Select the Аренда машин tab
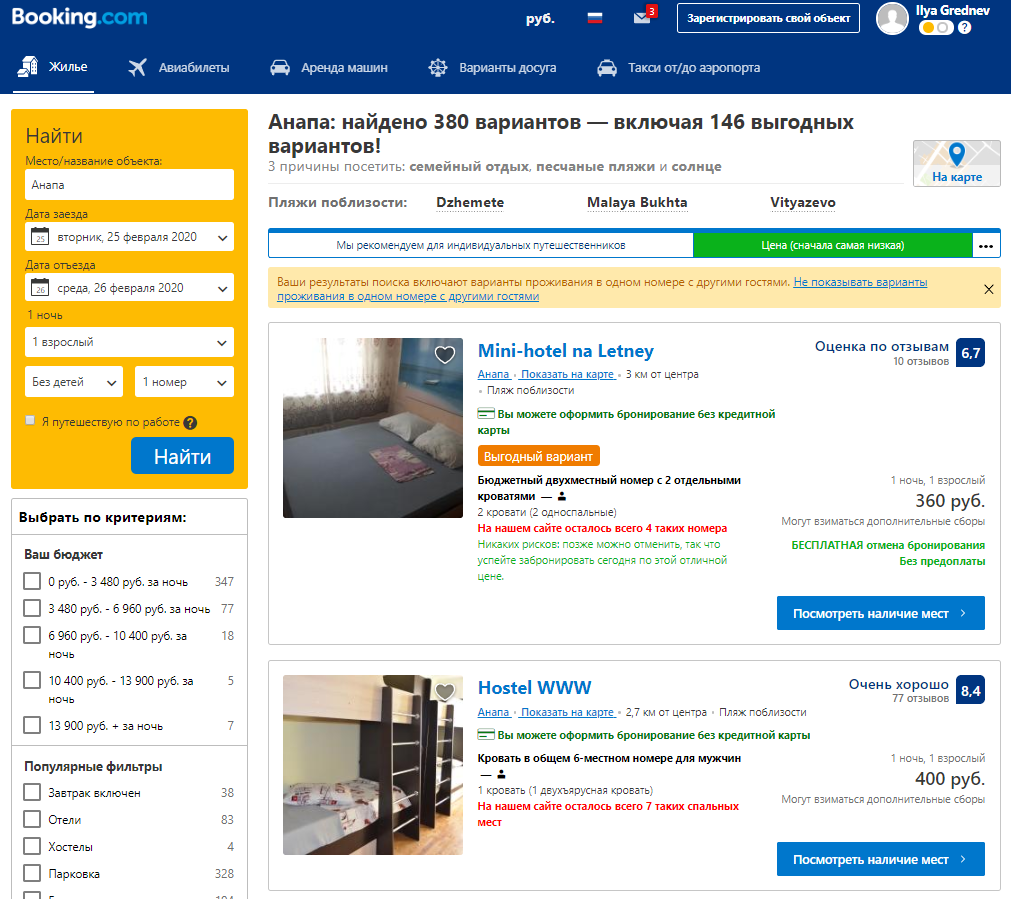The image size is (1011, 899). 329,67
